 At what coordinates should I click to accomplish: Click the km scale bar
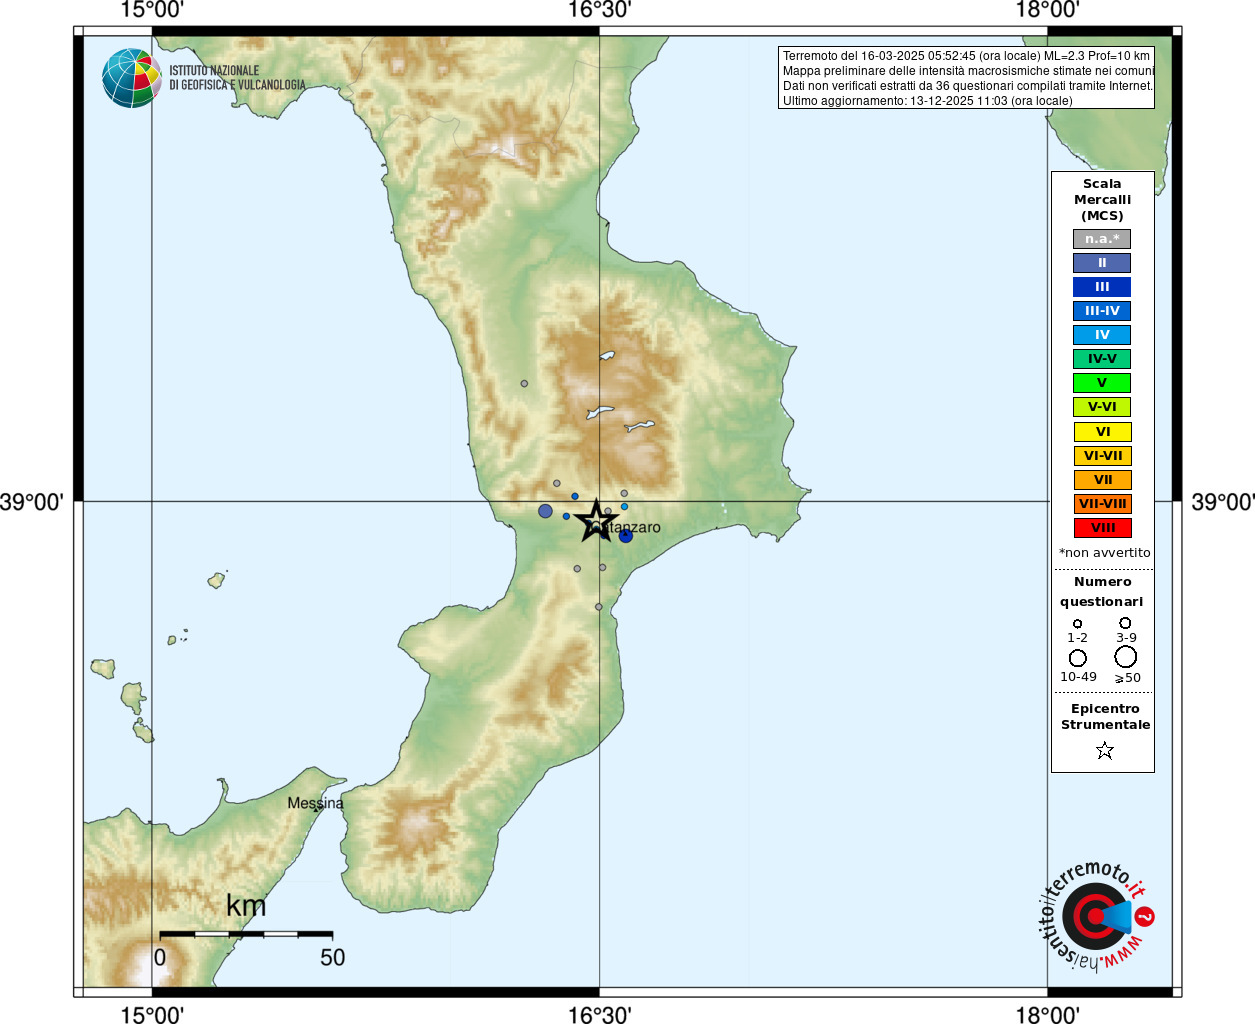tap(246, 934)
